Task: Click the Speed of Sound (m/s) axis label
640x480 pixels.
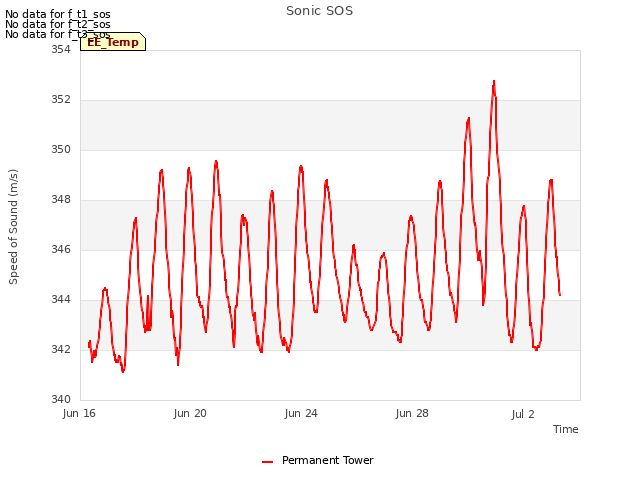Action: click(13, 227)
